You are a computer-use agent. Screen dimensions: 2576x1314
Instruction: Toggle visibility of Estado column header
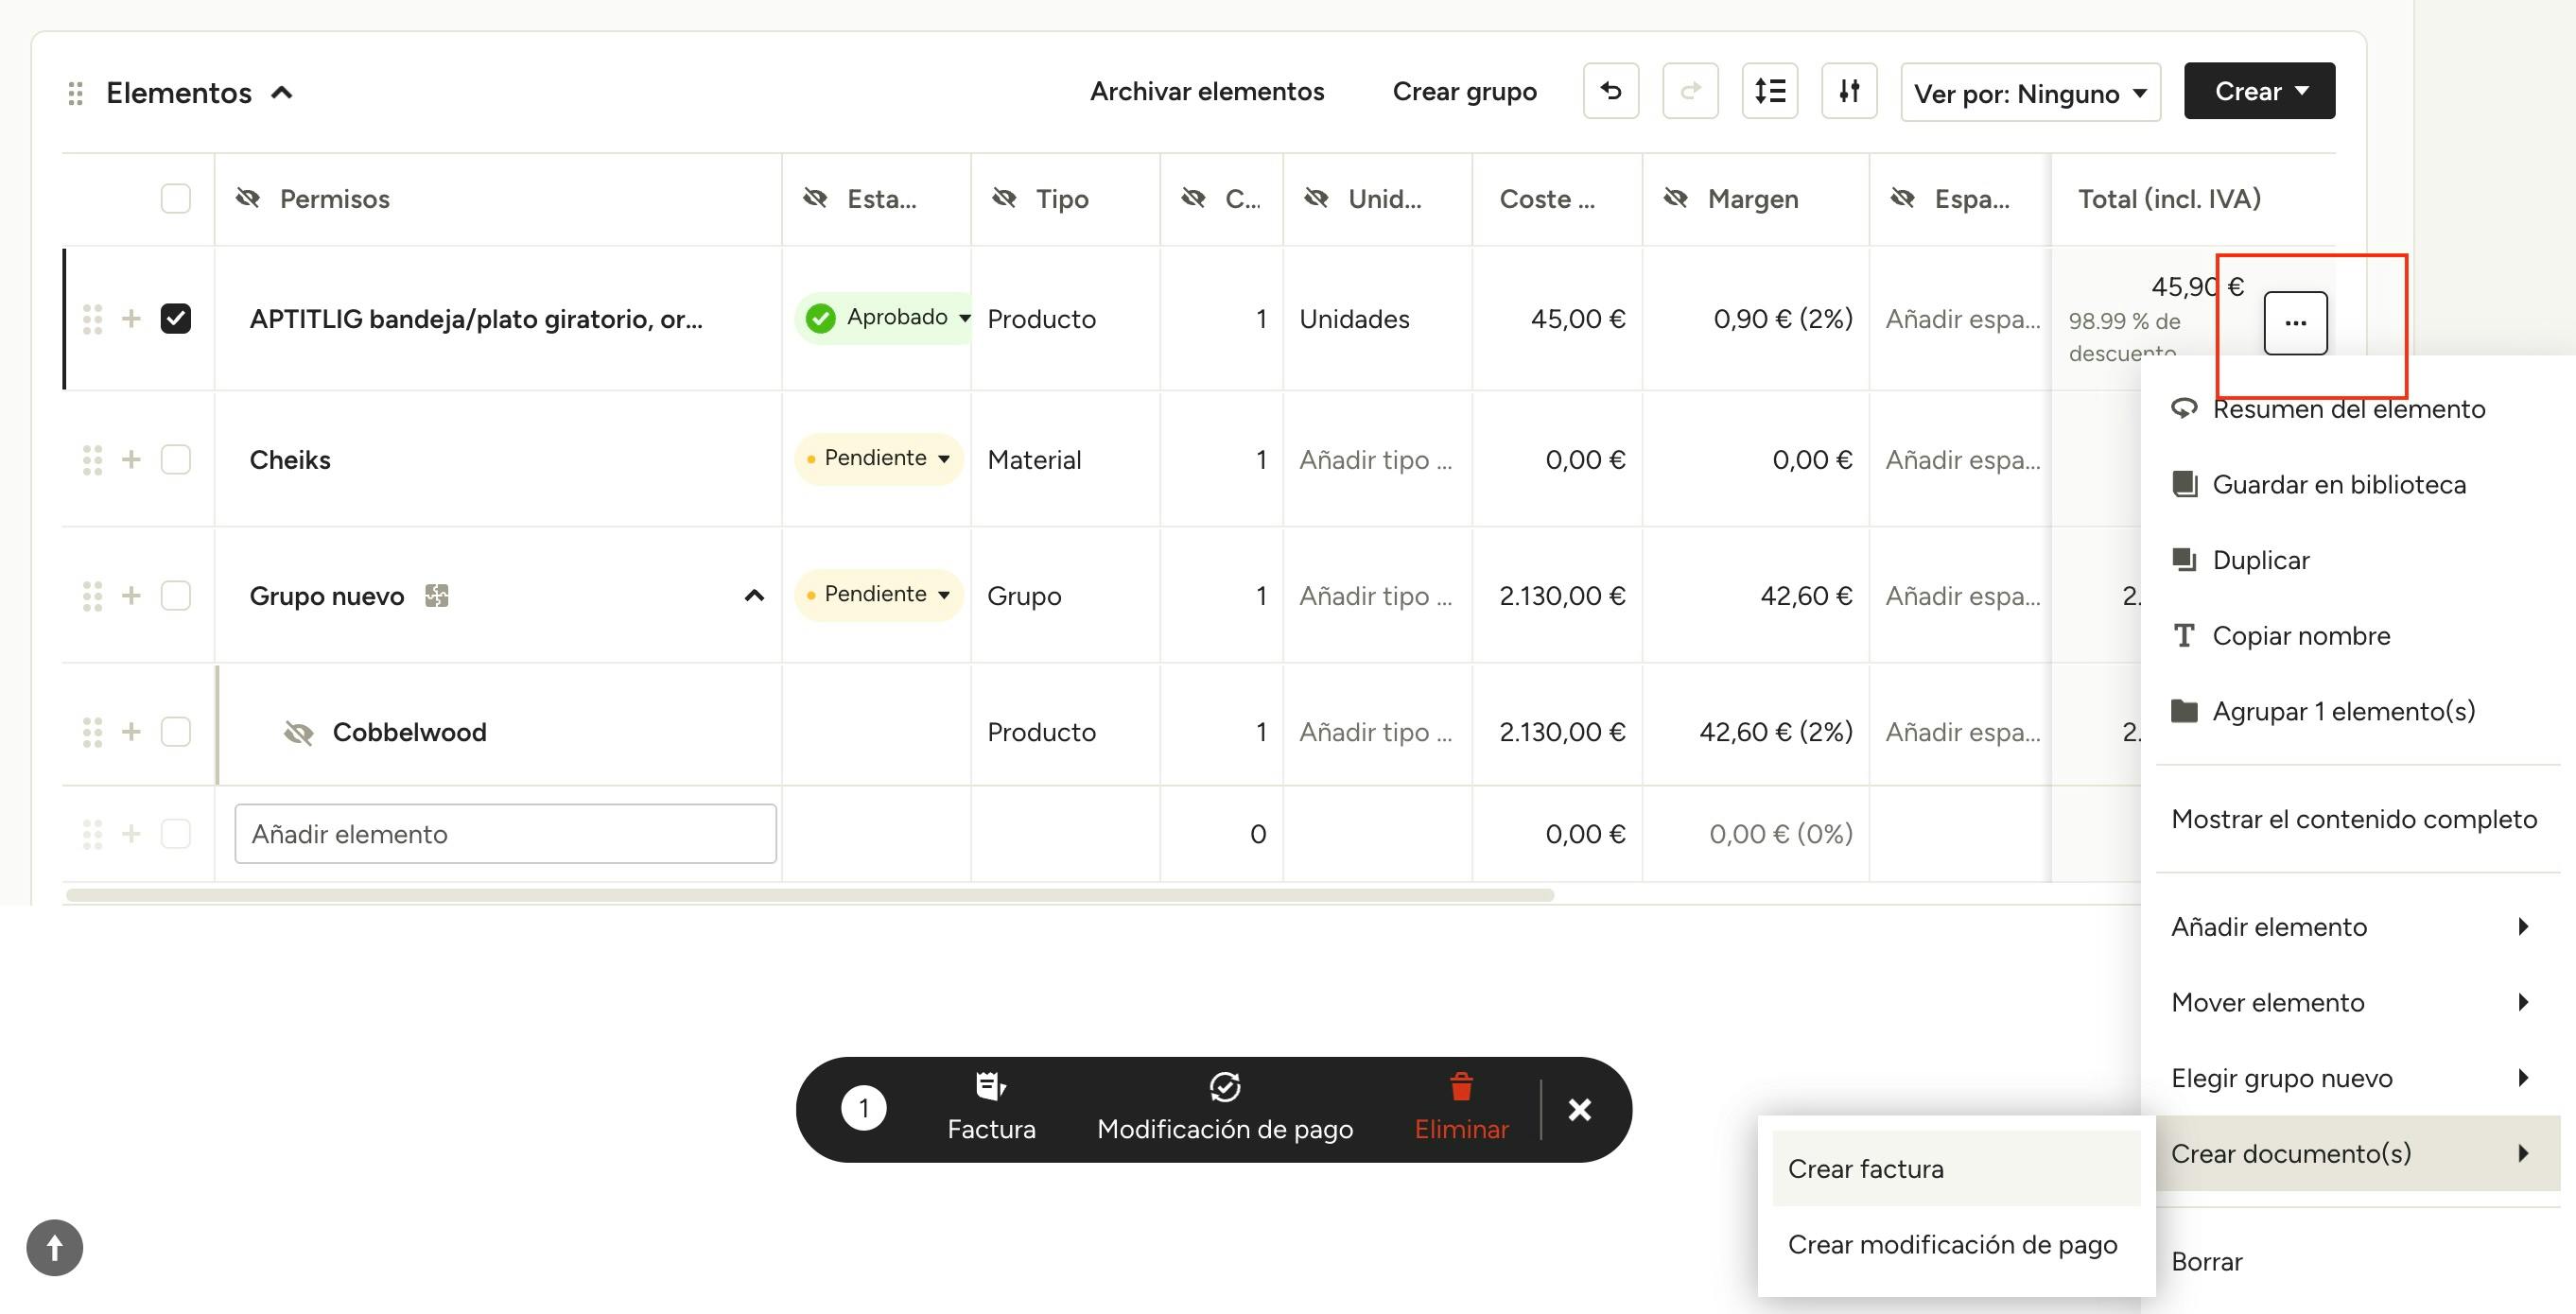pos(816,198)
